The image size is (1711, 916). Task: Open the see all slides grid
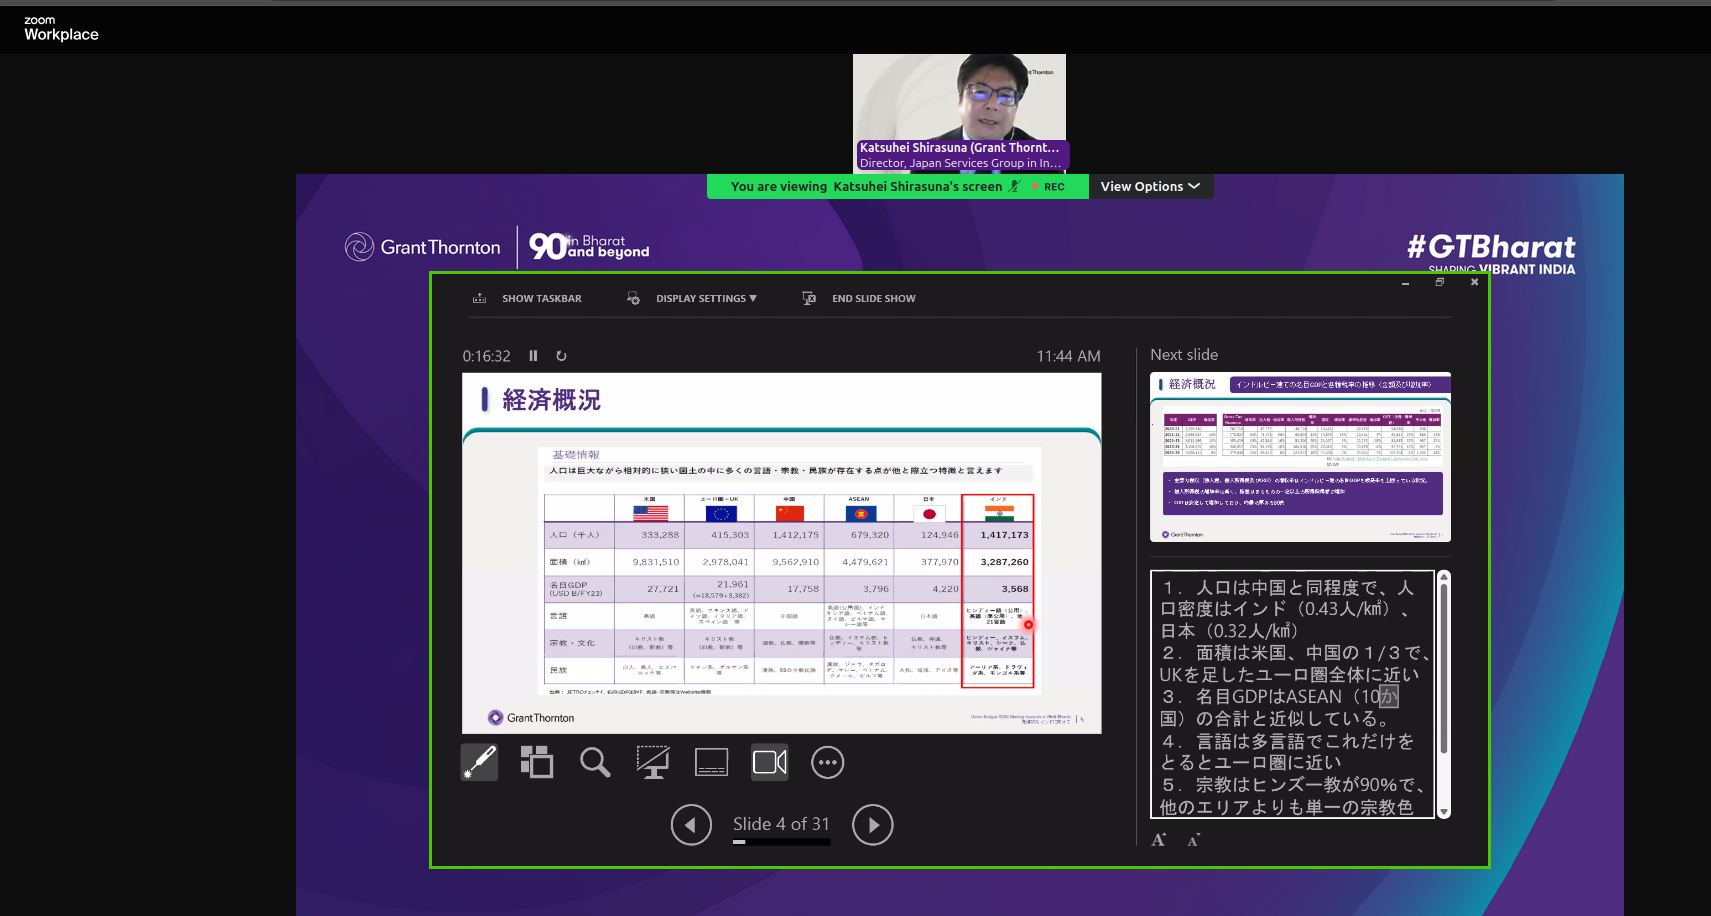click(537, 763)
